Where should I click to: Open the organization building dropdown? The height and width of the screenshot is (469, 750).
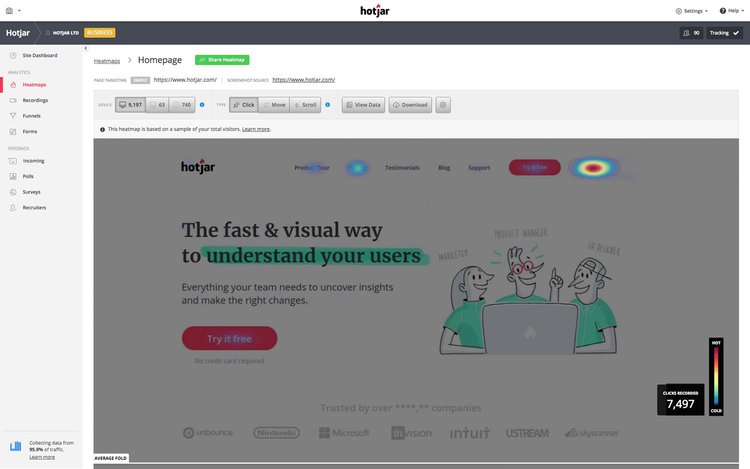point(13,11)
